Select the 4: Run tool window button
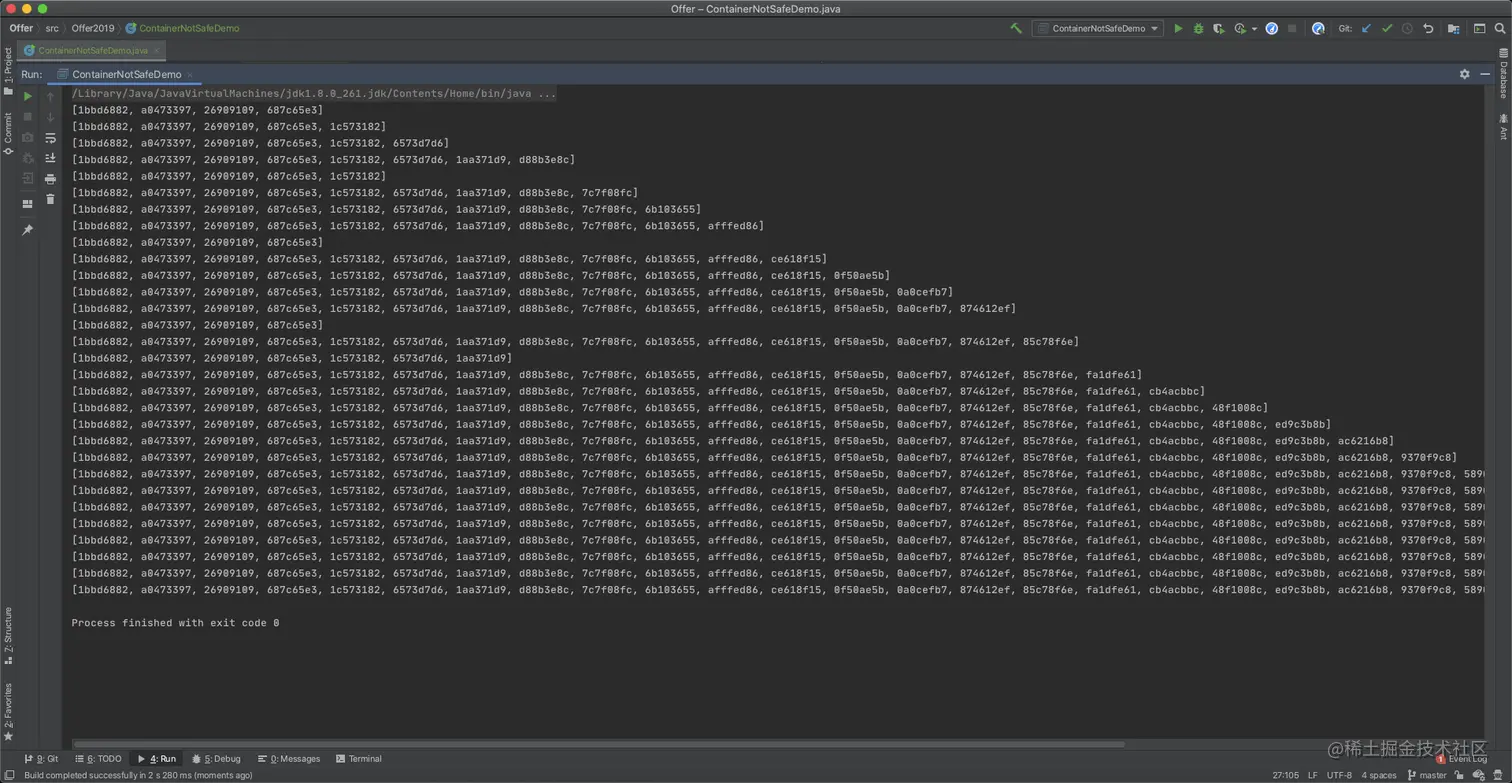1512x783 pixels. (156, 759)
